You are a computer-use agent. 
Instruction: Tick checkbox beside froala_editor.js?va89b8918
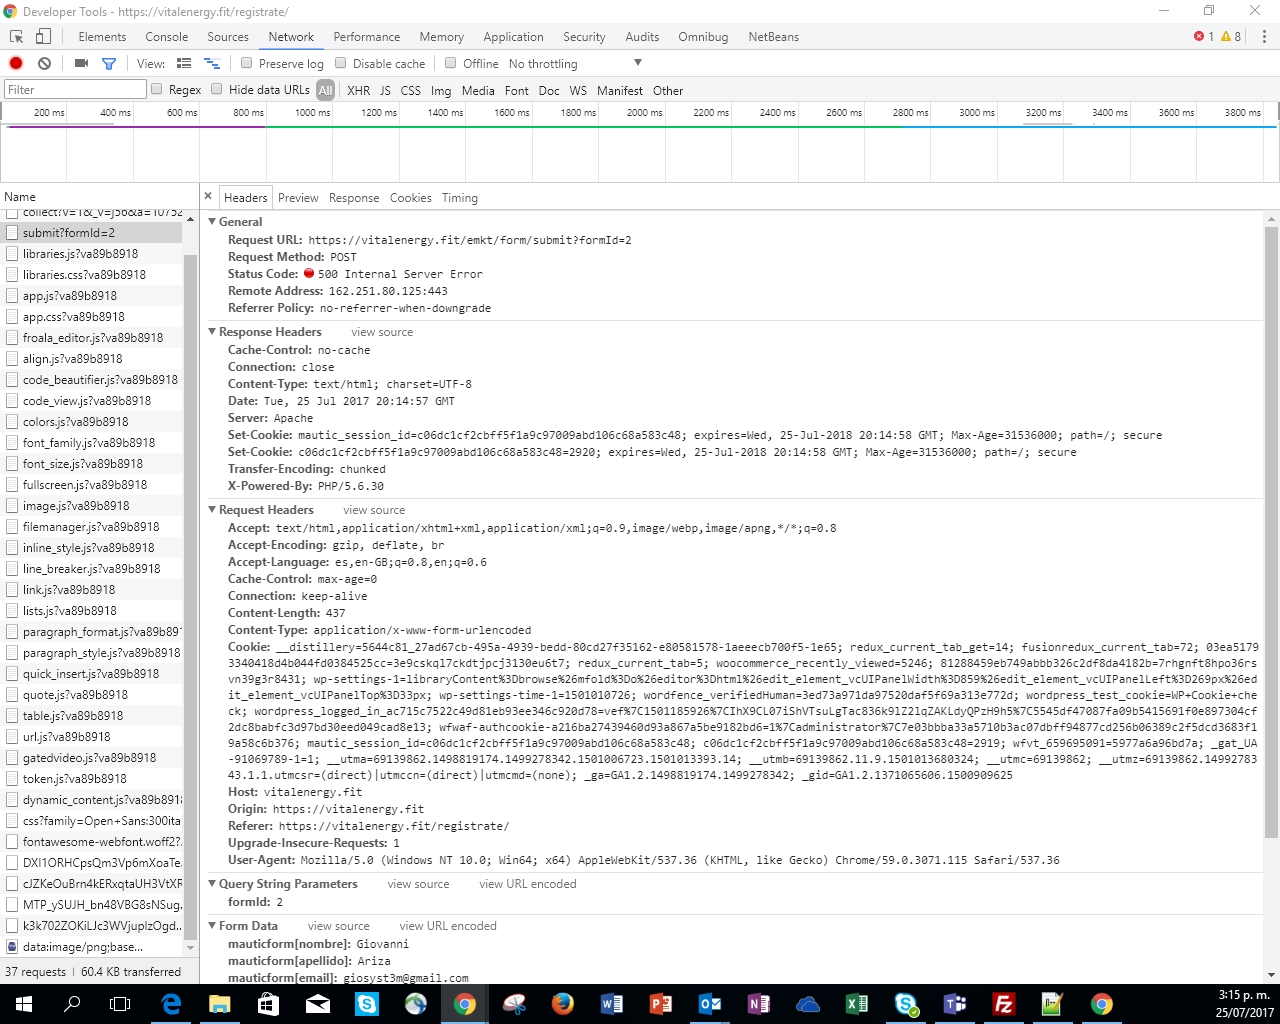[x=12, y=338]
